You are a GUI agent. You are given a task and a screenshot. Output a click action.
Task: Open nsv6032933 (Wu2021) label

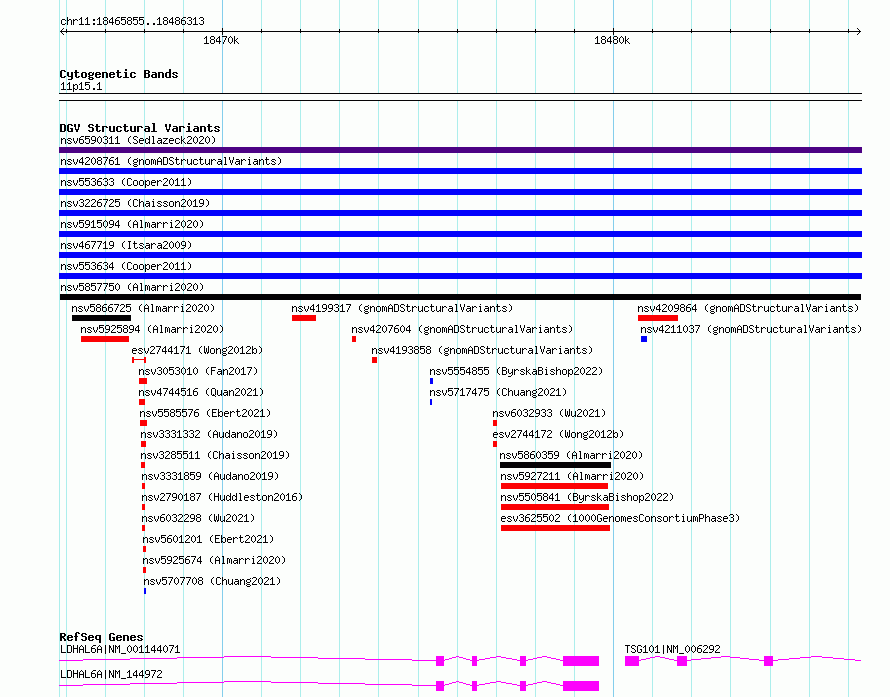pyautogui.click(x=549, y=413)
